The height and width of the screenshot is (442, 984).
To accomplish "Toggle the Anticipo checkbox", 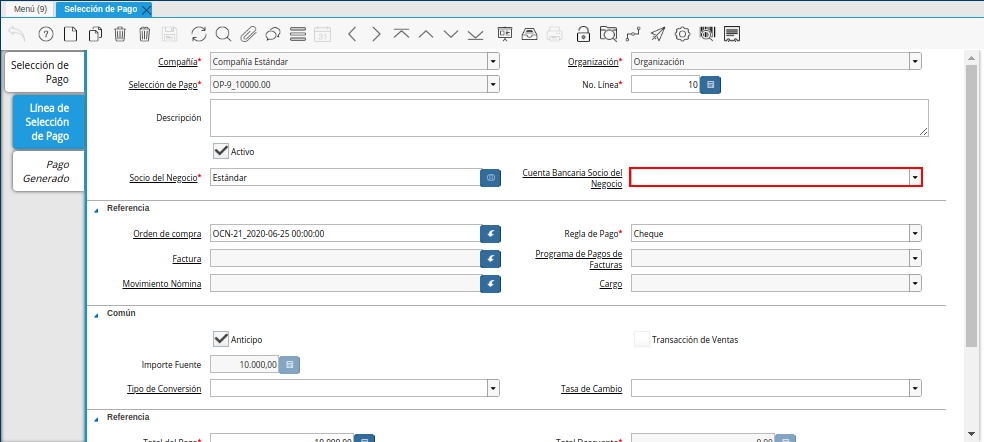I will click(221, 339).
